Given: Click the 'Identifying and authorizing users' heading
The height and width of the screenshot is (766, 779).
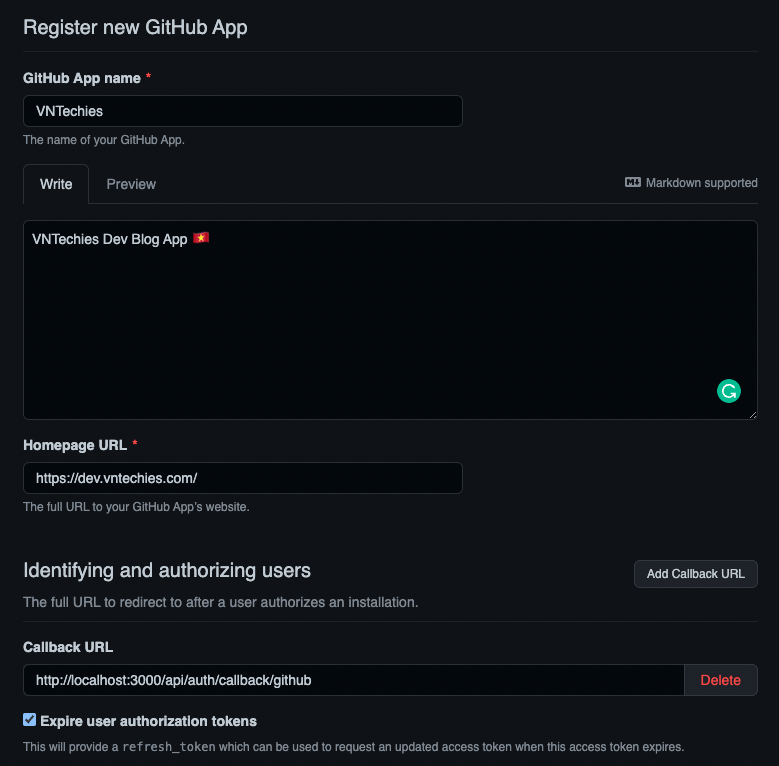Looking at the screenshot, I should (x=167, y=571).
